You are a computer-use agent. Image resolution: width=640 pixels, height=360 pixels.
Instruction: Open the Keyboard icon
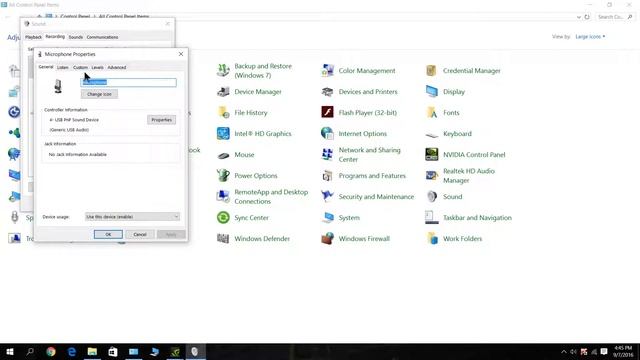tap(432, 134)
